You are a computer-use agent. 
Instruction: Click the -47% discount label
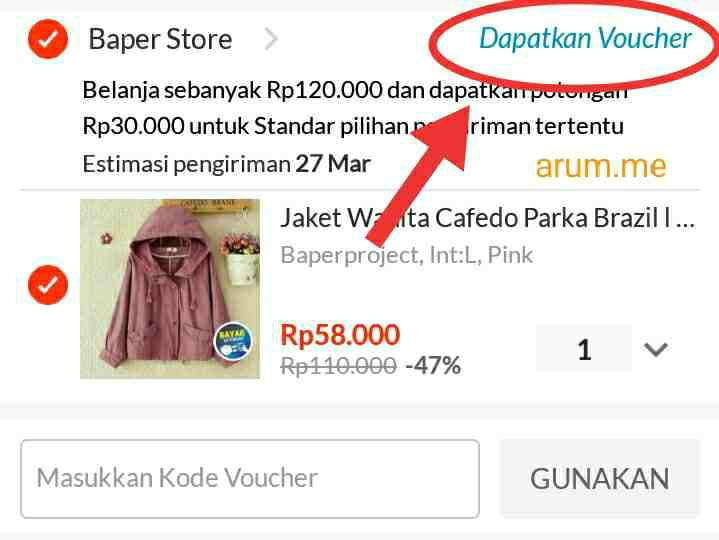click(433, 365)
